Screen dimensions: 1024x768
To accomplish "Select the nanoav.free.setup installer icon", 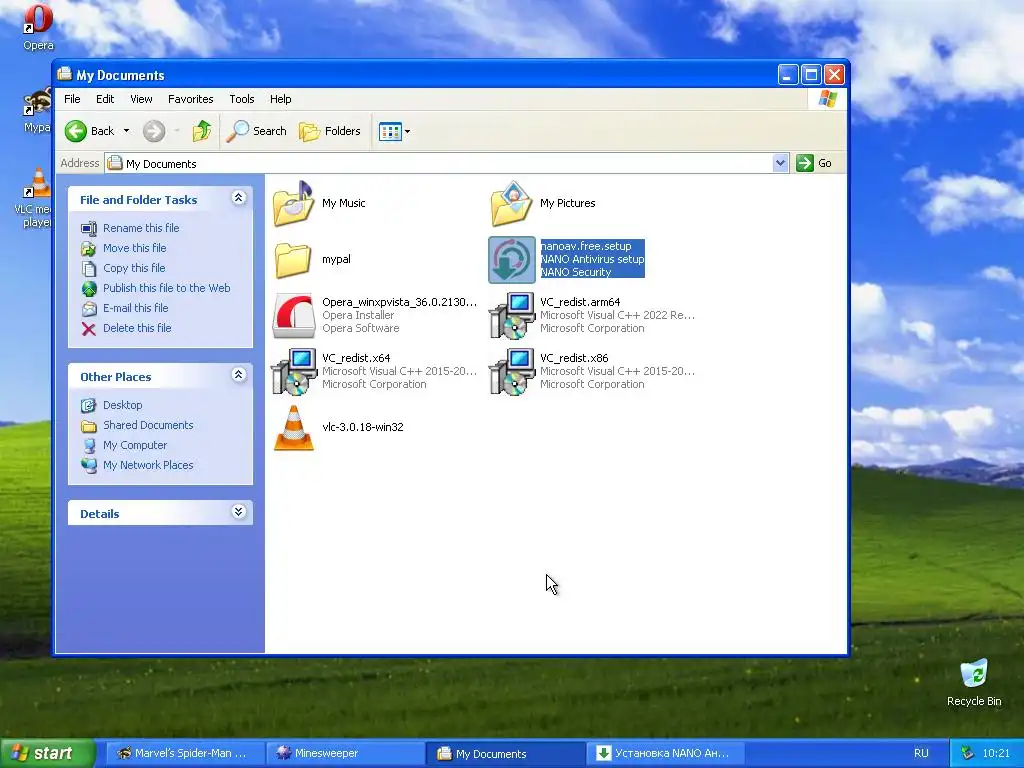I will [x=512, y=260].
